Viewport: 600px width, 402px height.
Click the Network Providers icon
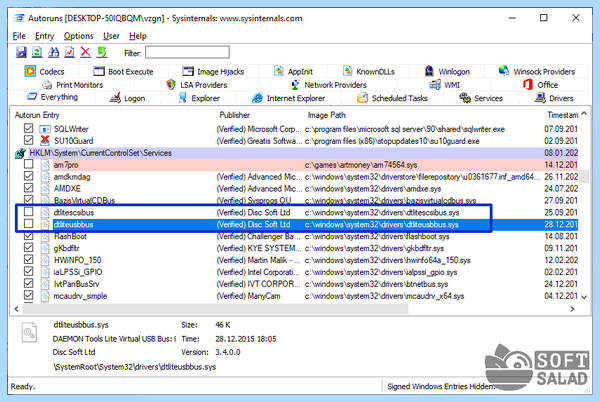[295, 85]
